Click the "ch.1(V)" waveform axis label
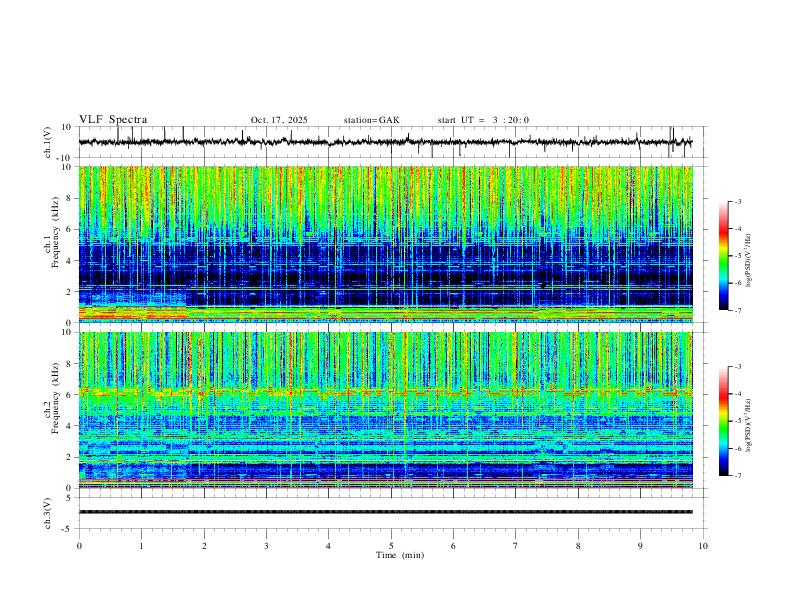Image resolution: width=792 pixels, height=612 pixels. [x=47, y=142]
